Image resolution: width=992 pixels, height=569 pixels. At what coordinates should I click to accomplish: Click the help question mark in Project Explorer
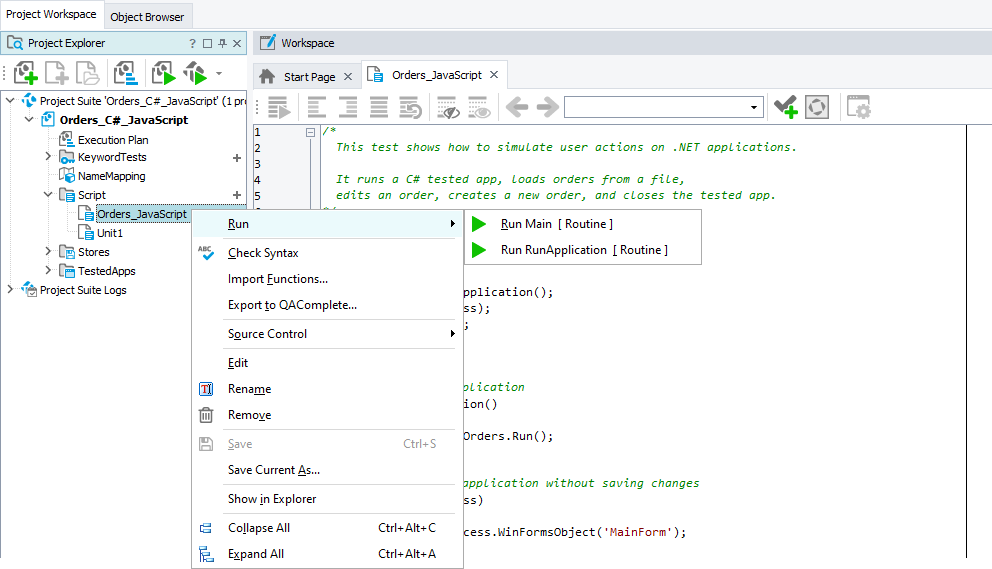[x=192, y=44]
